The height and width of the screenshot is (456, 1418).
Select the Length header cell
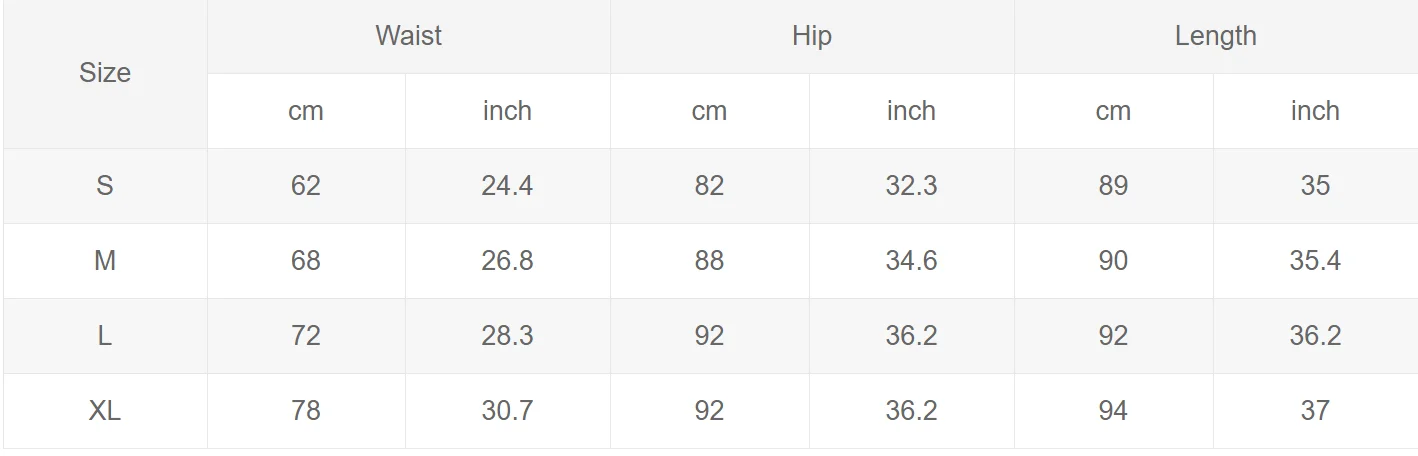(1216, 37)
